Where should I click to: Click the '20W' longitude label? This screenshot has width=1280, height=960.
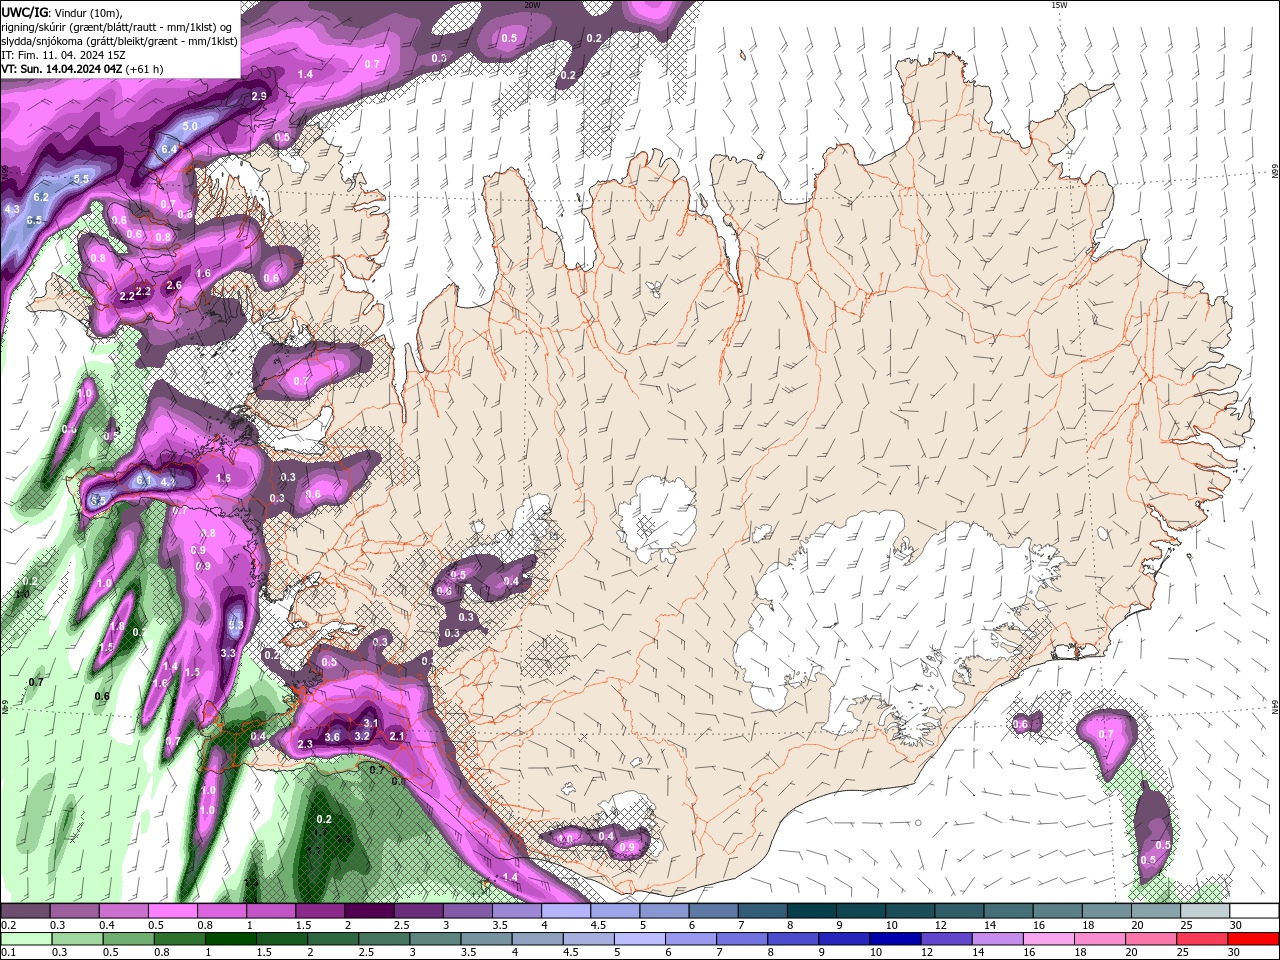tap(532, 5)
